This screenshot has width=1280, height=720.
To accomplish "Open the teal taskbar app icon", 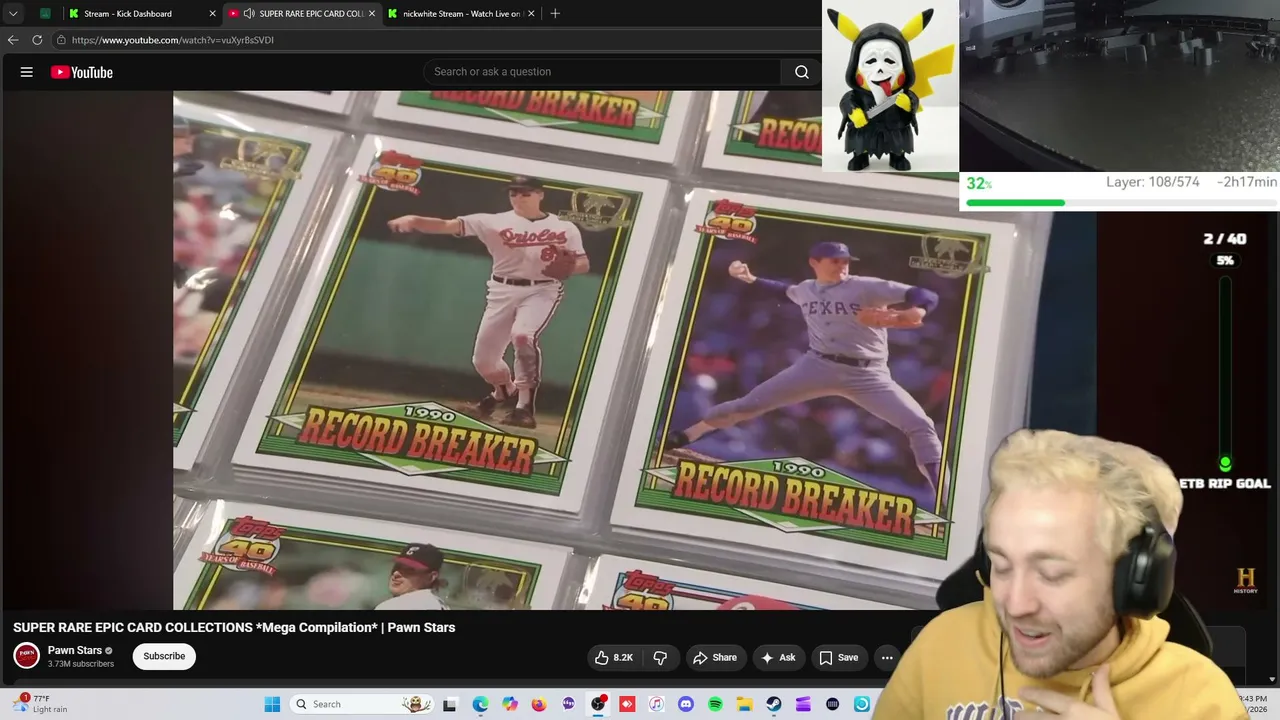I will tap(861, 704).
